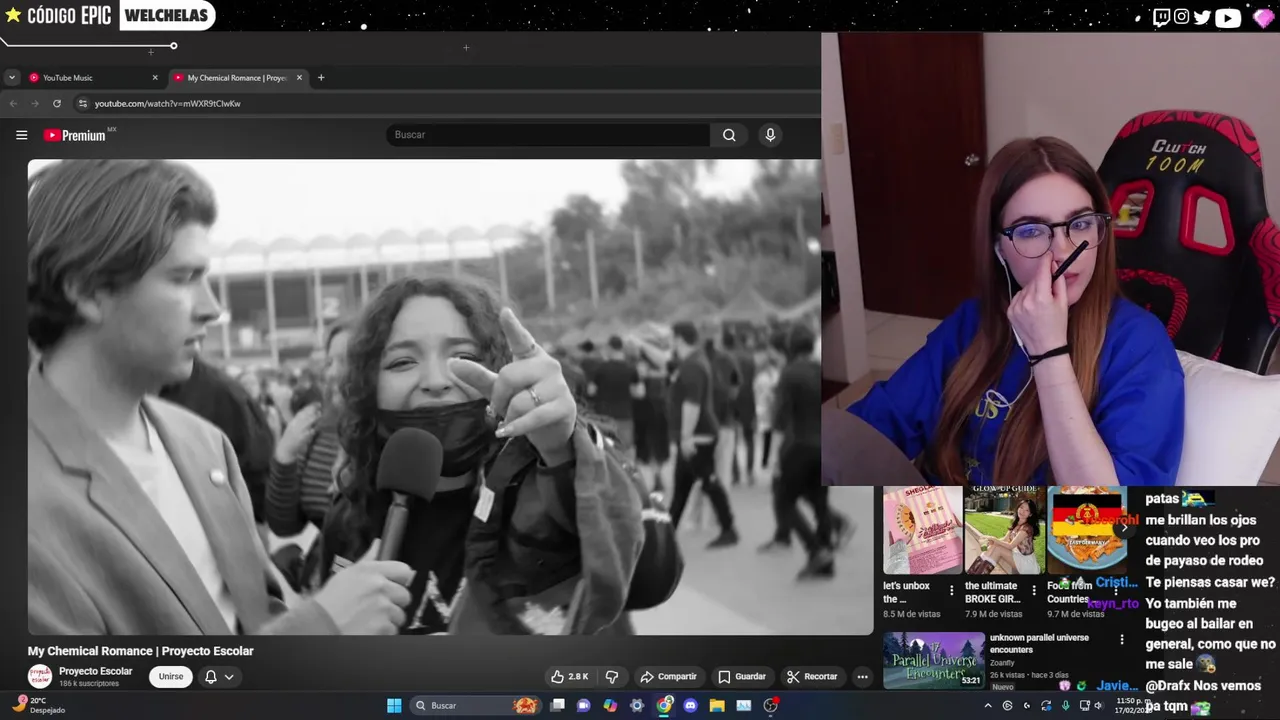This screenshot has width=1280, height=720.
Task: Click the taskbar Buscar search box
Action: click(476, 706)
